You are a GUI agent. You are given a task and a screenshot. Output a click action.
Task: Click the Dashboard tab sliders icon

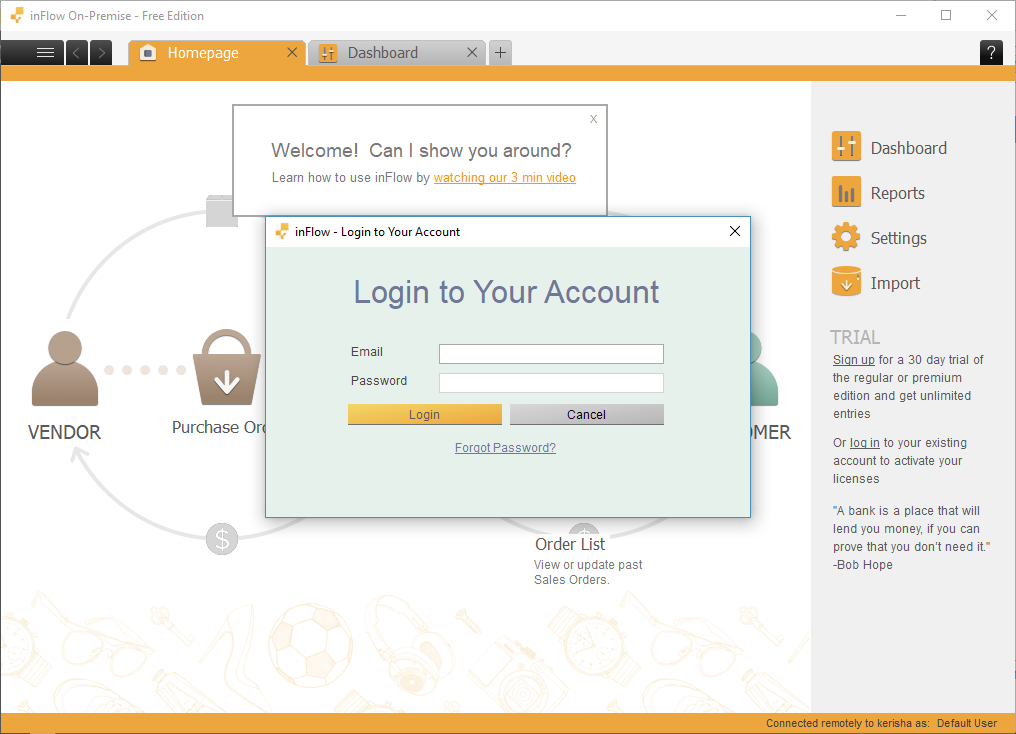click(328, 53)
